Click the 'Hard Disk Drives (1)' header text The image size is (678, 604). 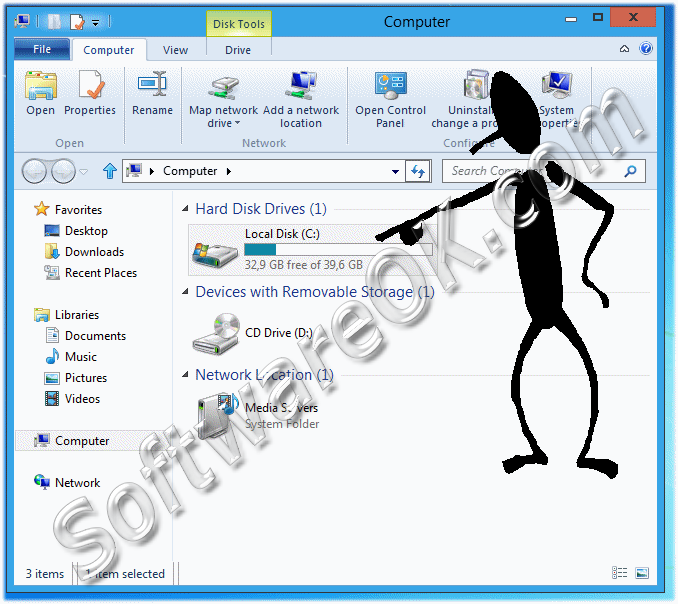coord(261,209)
